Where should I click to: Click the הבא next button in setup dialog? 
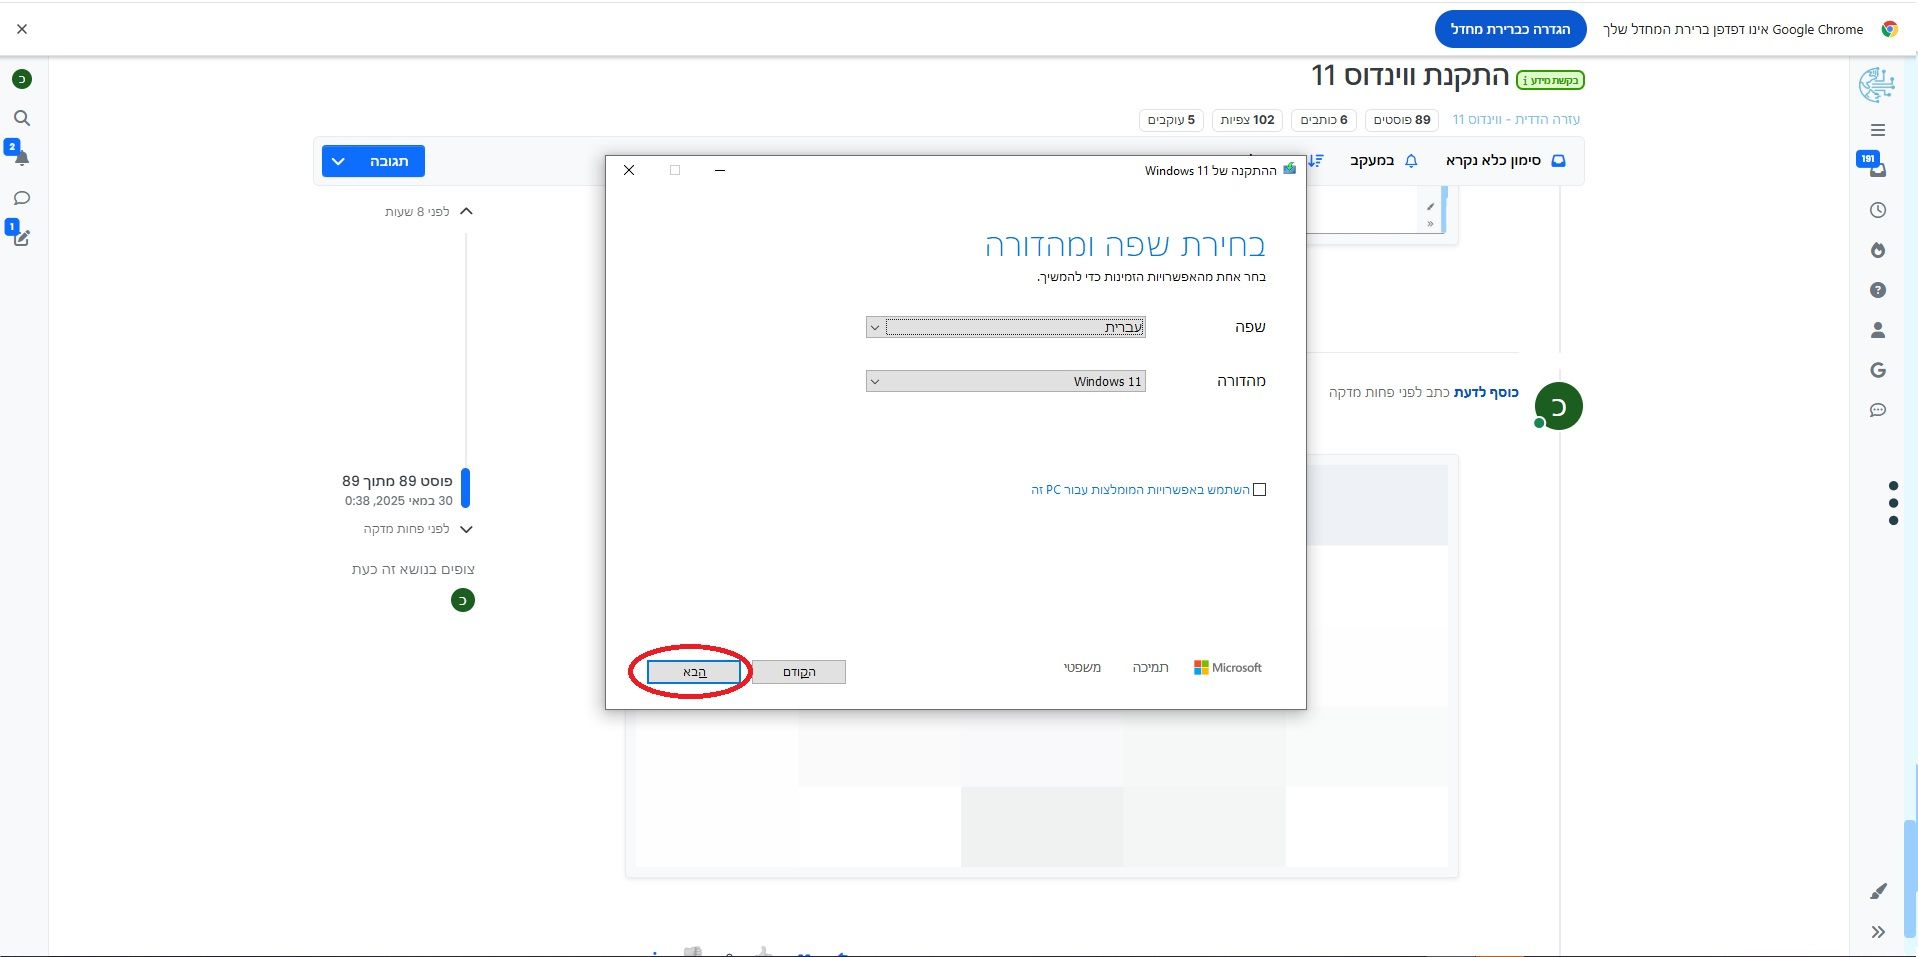pos(694,672)
